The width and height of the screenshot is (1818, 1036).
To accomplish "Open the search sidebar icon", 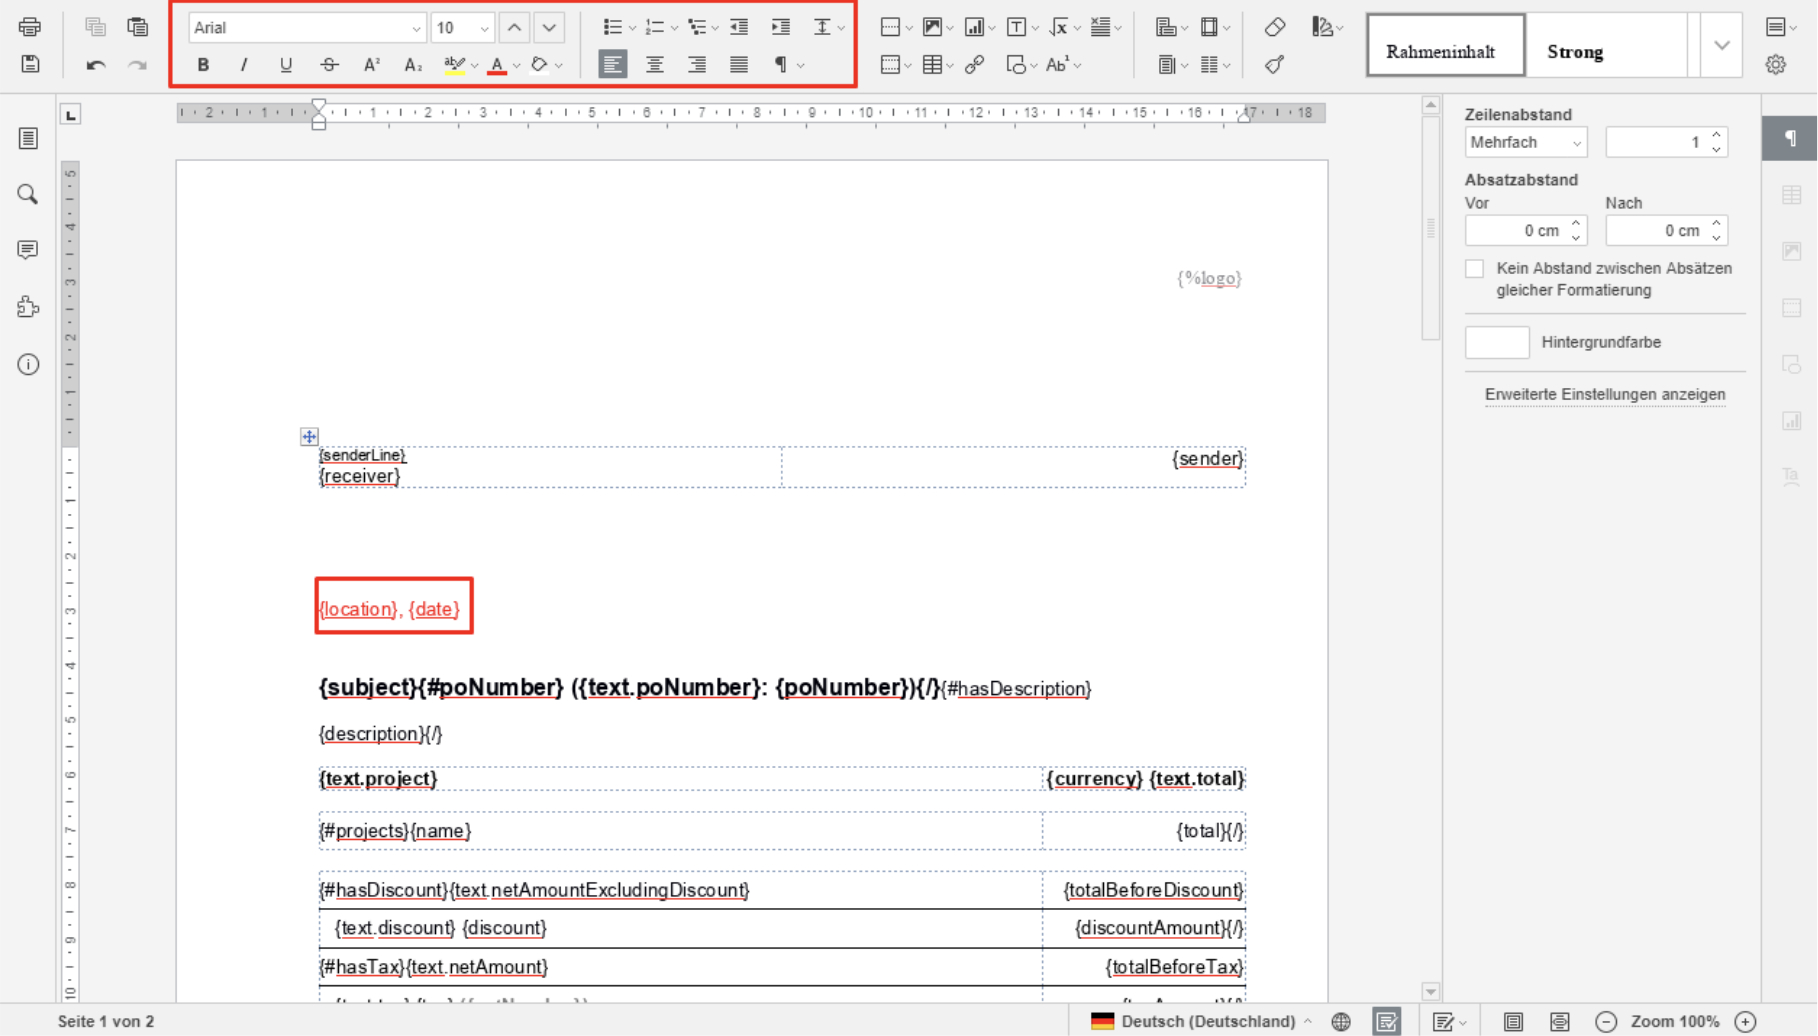I will (x=28, y=194).
